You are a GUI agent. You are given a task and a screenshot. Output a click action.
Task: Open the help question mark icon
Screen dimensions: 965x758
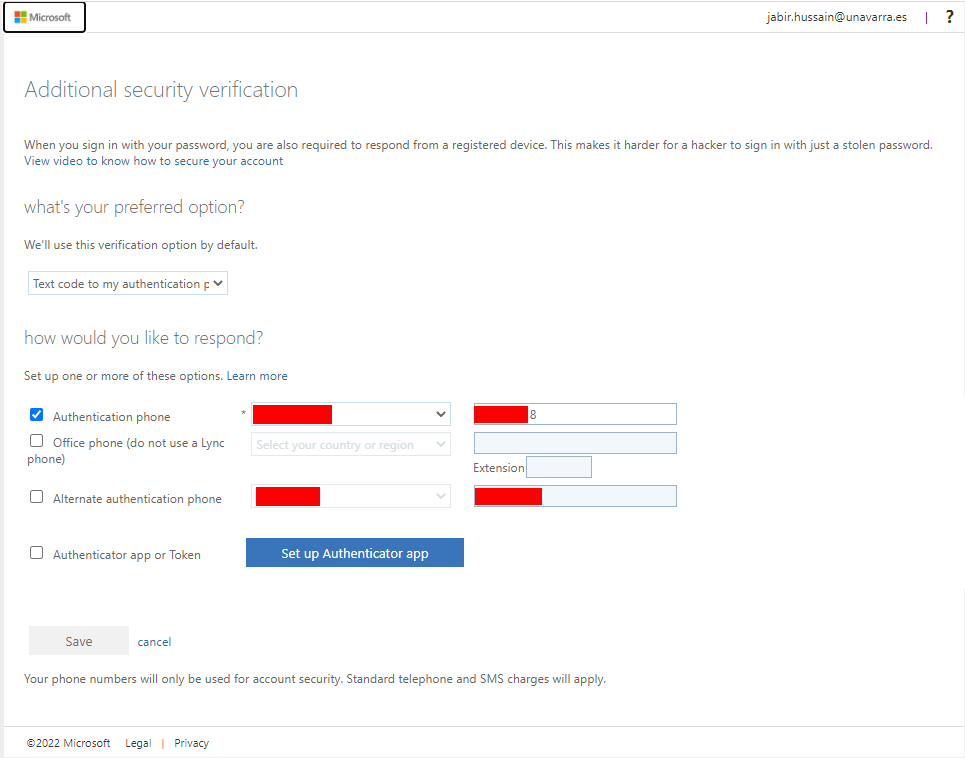click(x=949, y=17)
